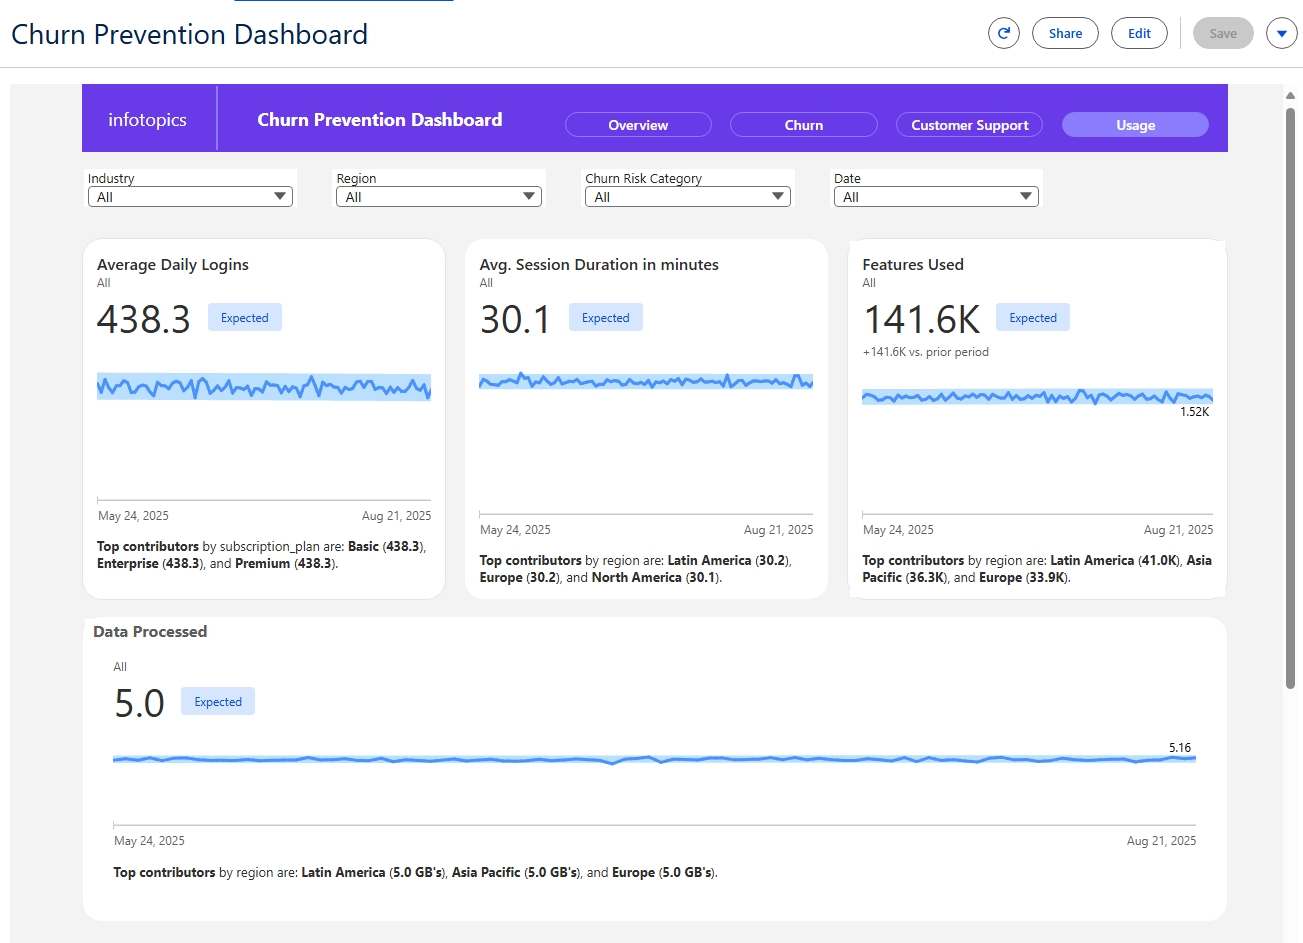Click the Features Used sparkline chart
Image resolution: width=1303 pixels, height=943 pixels.
point(1037,397)
